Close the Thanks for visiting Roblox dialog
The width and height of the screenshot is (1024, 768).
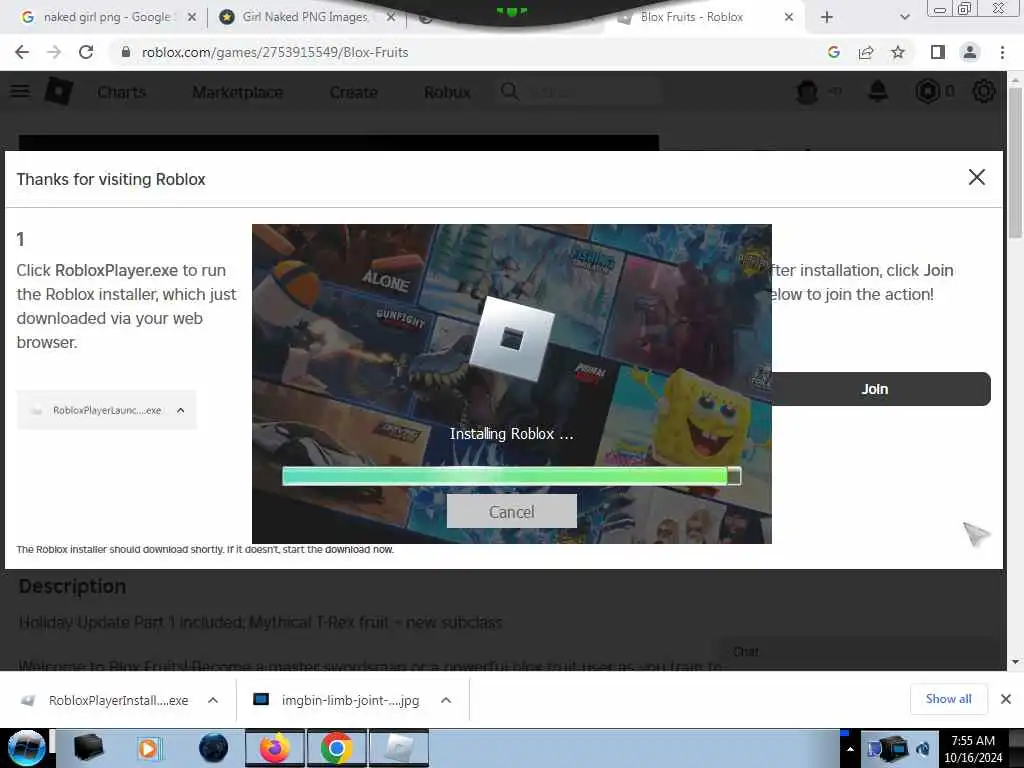pyautogui.click(x=976, y=177)
